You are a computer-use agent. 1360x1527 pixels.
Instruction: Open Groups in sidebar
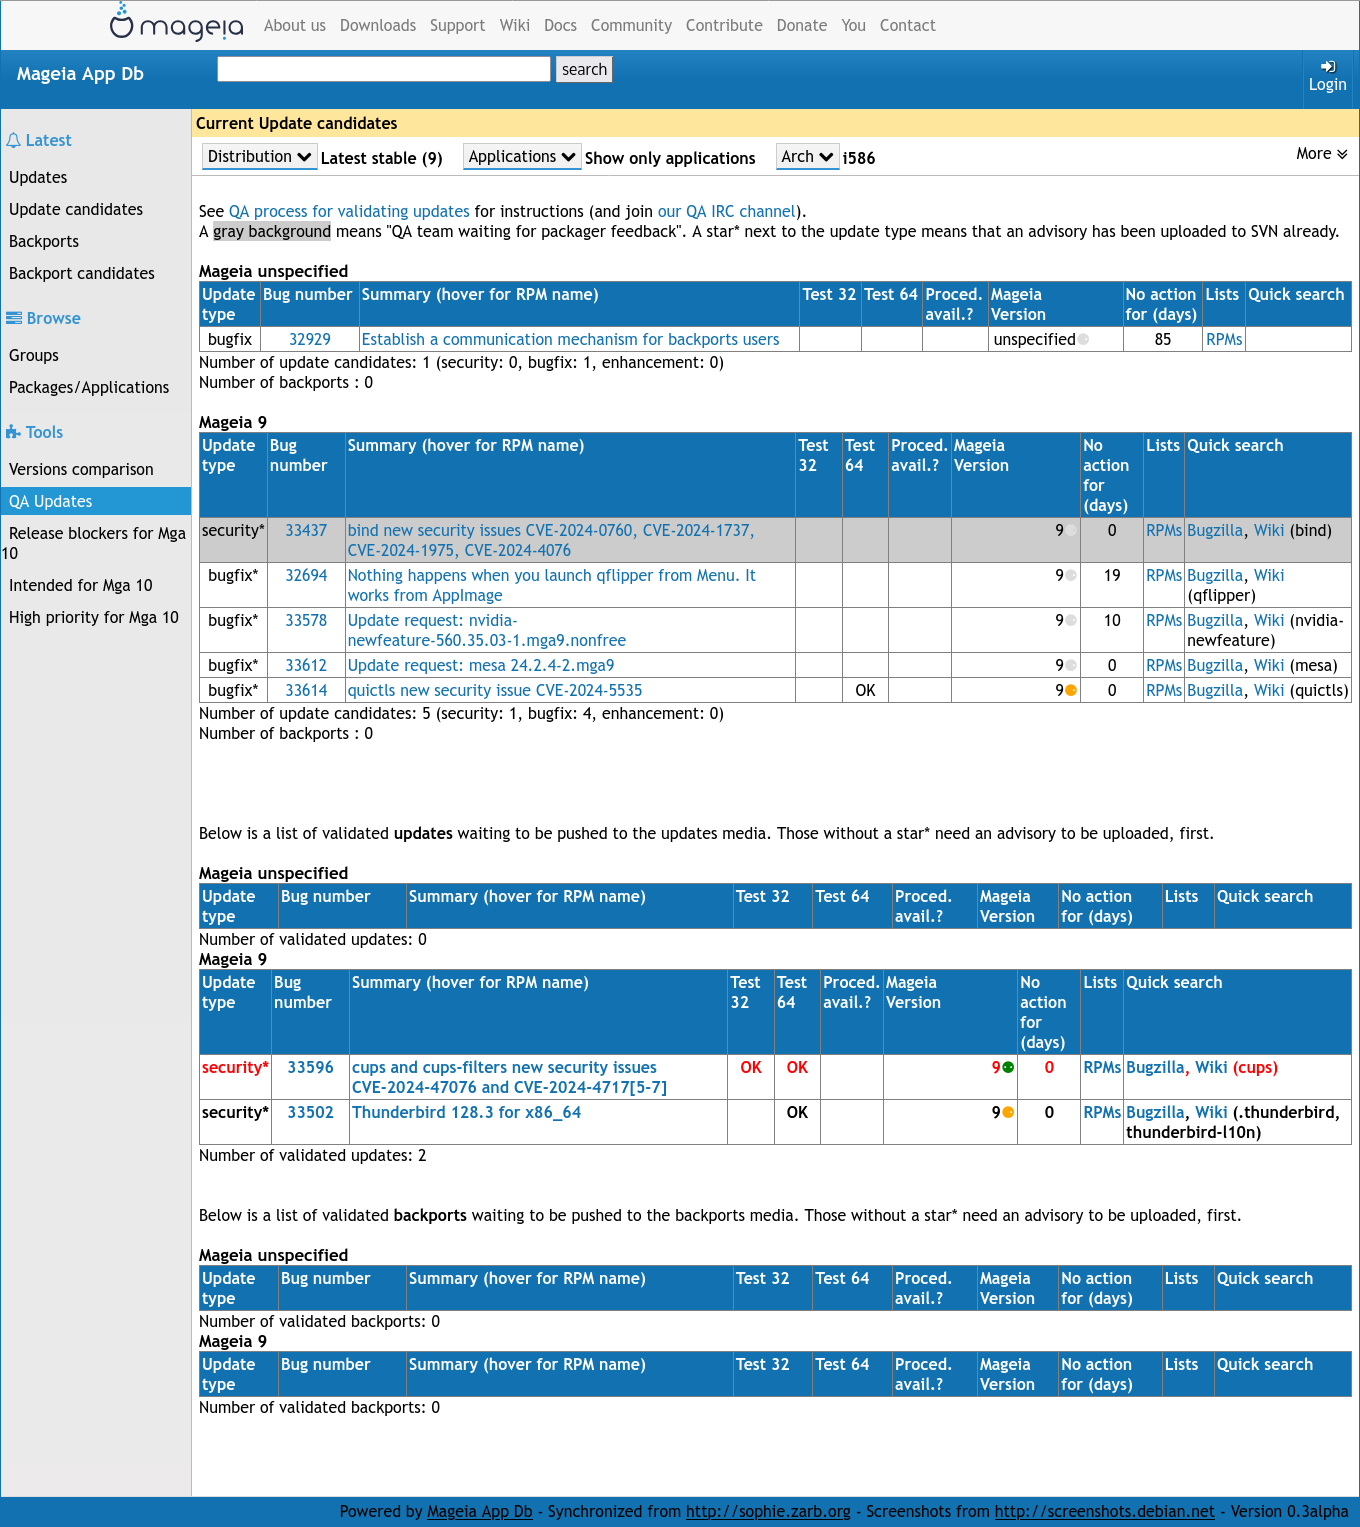pyautogui.click(x=34, y=355)
